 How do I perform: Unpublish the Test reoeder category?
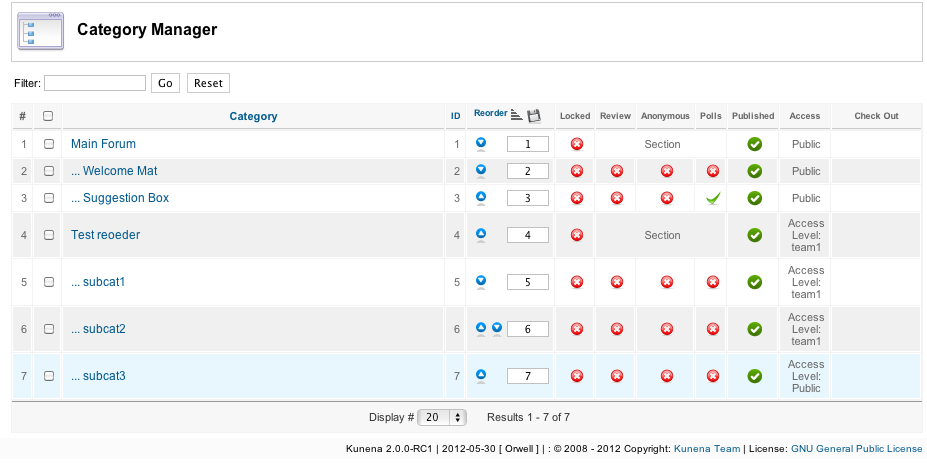(755, 235)
